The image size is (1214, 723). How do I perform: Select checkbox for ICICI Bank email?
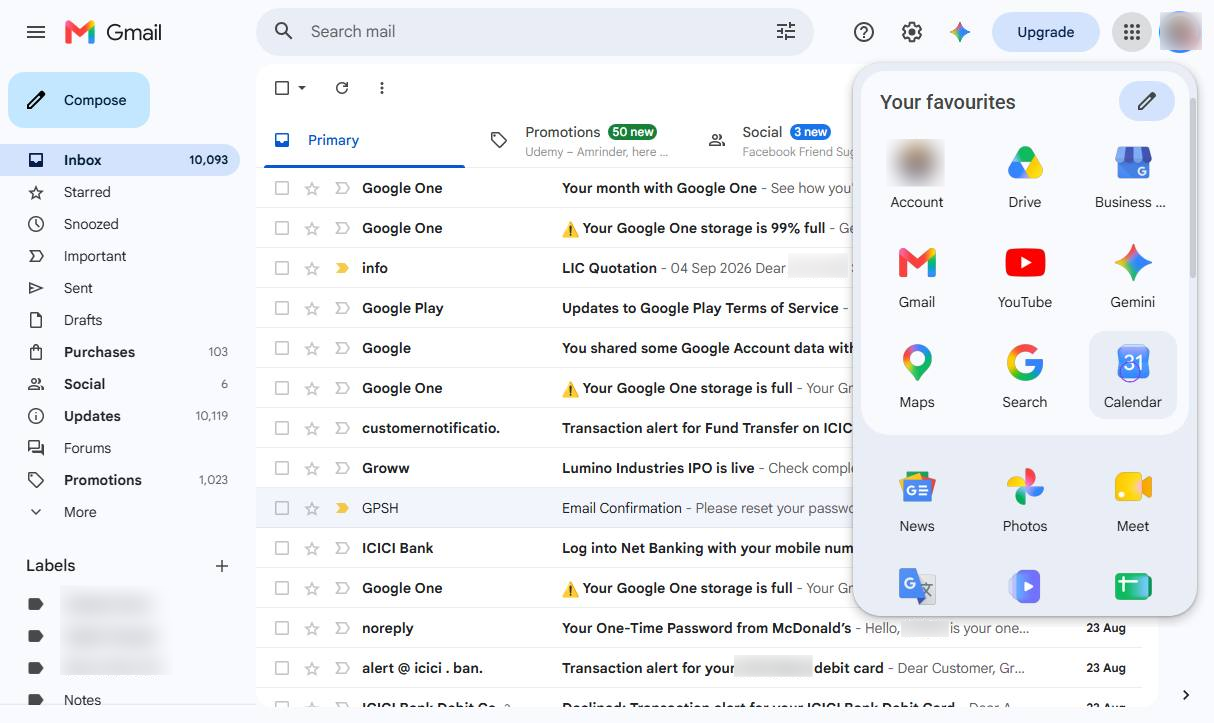[x=282, y=548]
